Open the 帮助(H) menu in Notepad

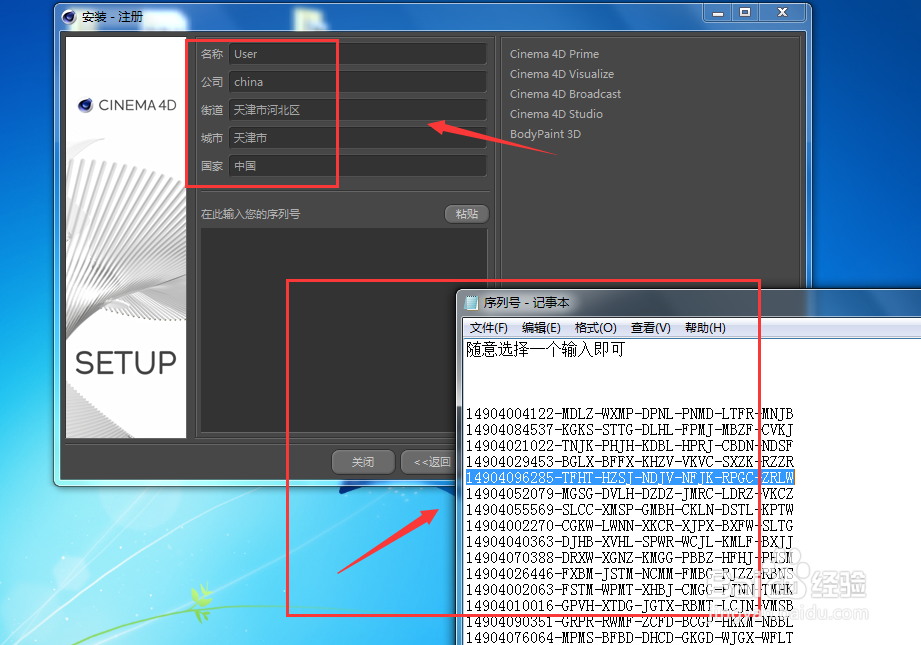705,328
